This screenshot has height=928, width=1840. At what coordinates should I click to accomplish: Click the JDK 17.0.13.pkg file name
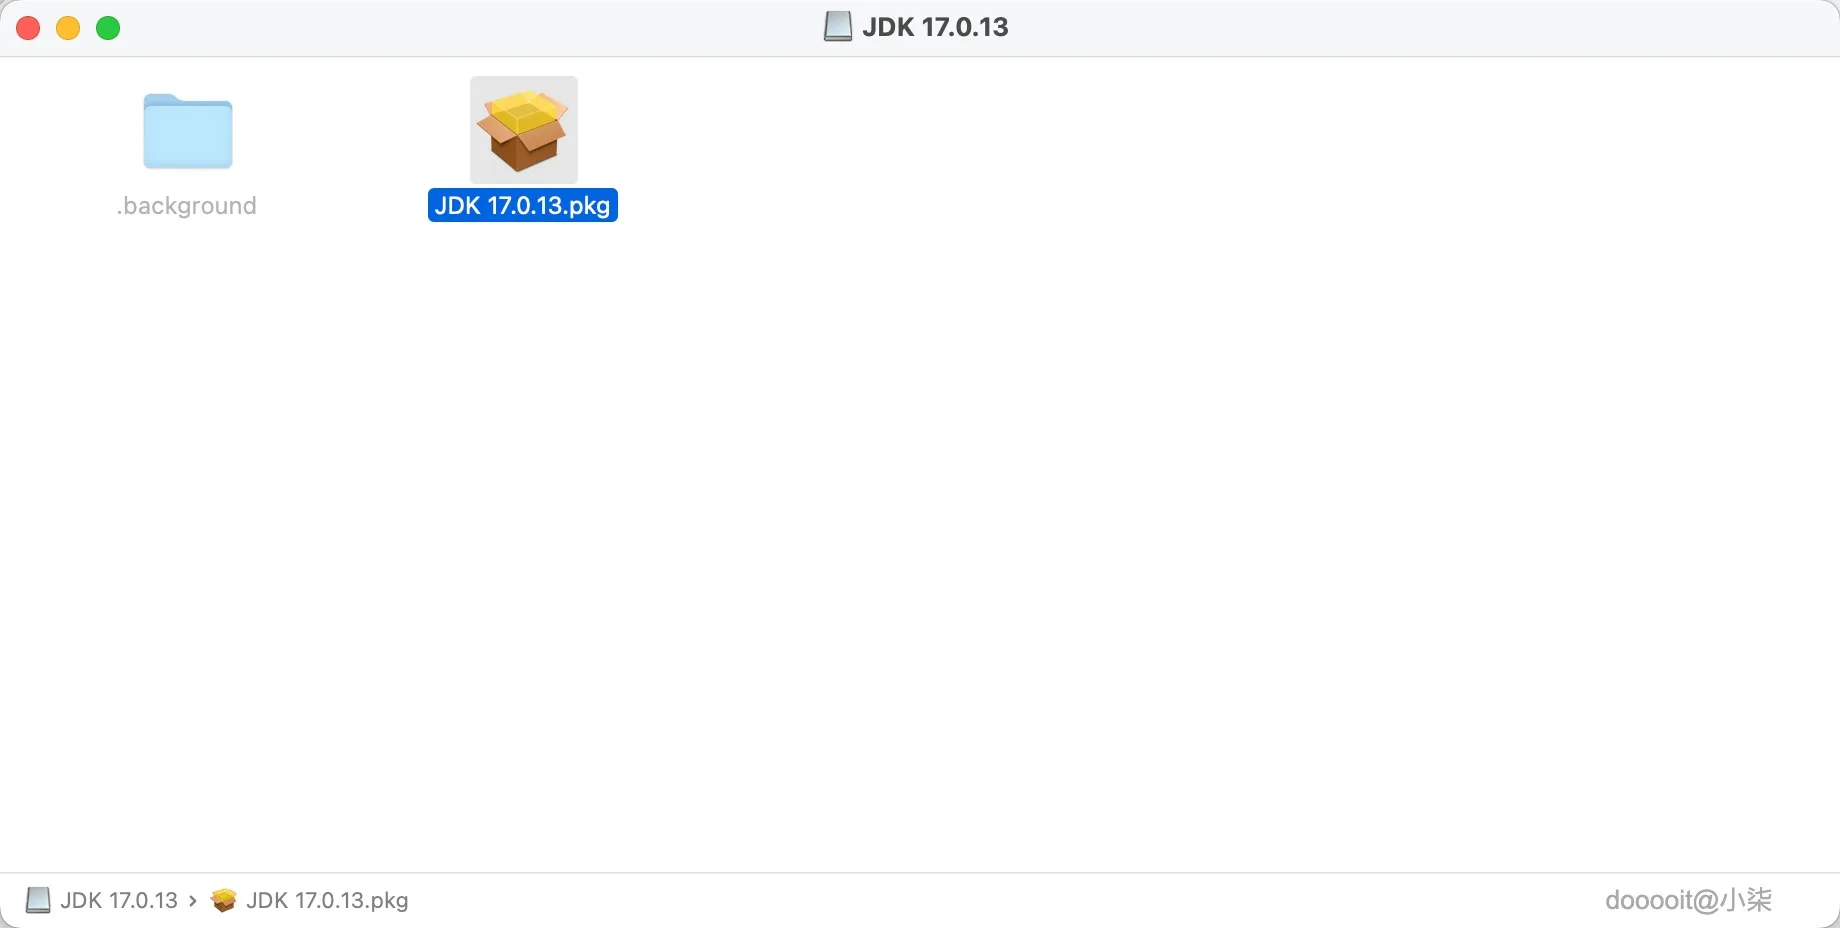click(523, 205)
